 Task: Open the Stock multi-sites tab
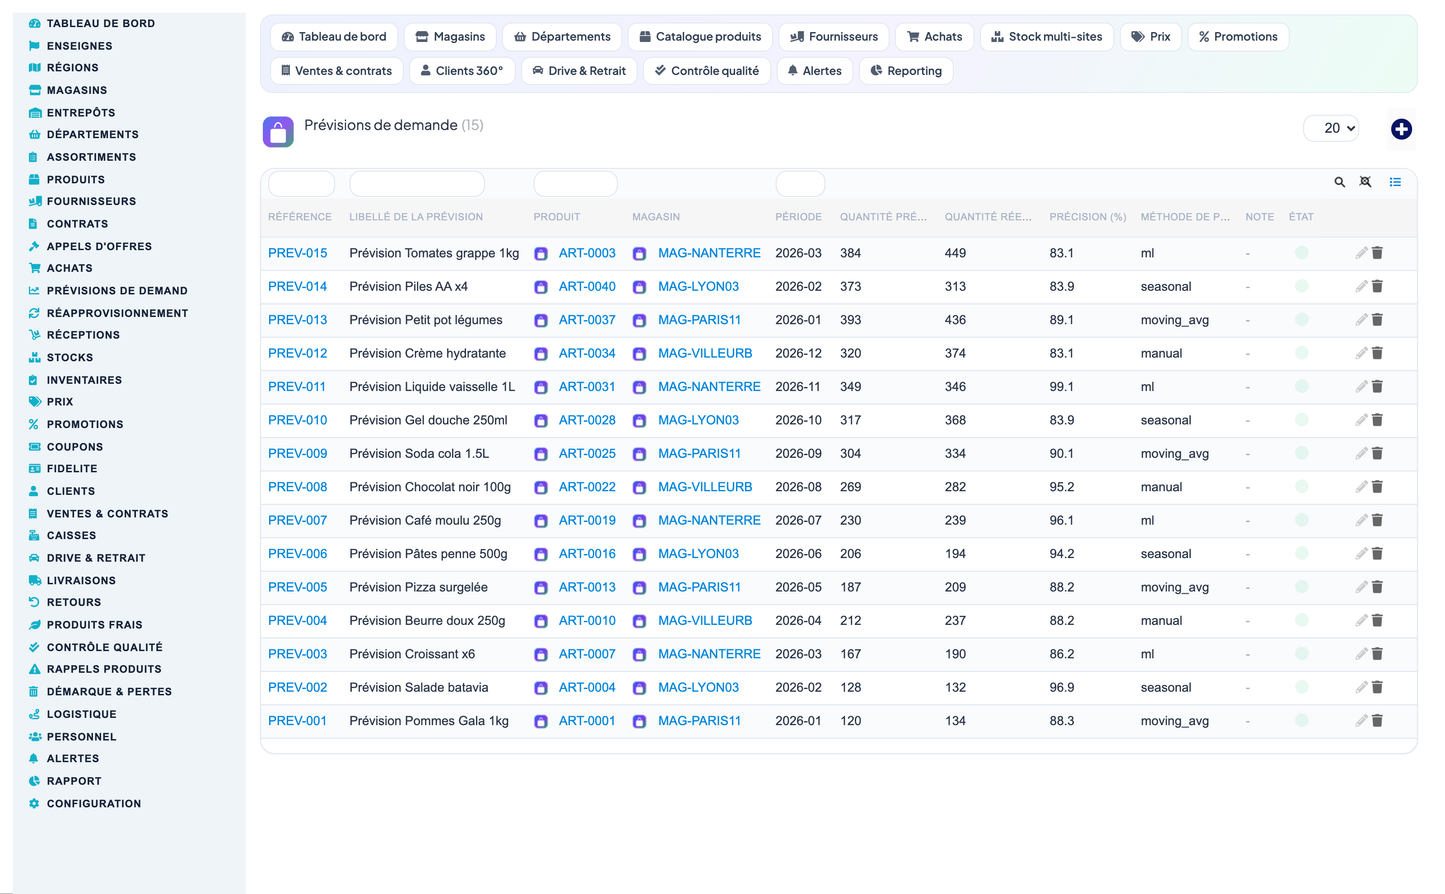pyautogui.click(x=1047, y=37)
